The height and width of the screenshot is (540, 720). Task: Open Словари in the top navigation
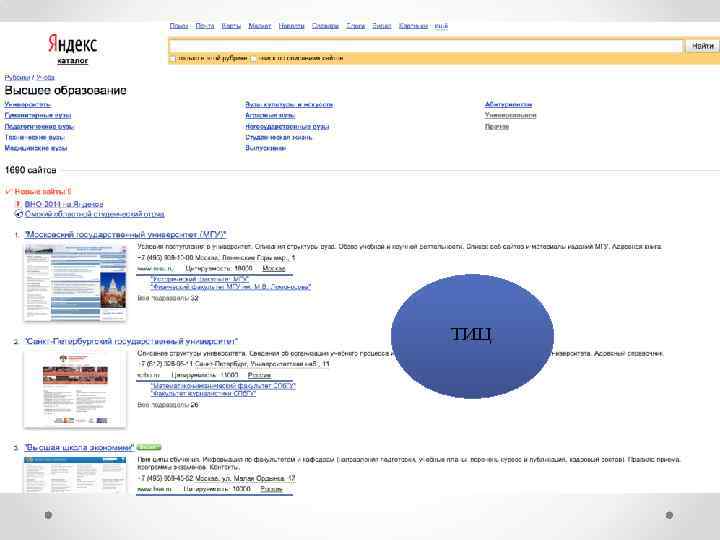[x=325, y=26]
